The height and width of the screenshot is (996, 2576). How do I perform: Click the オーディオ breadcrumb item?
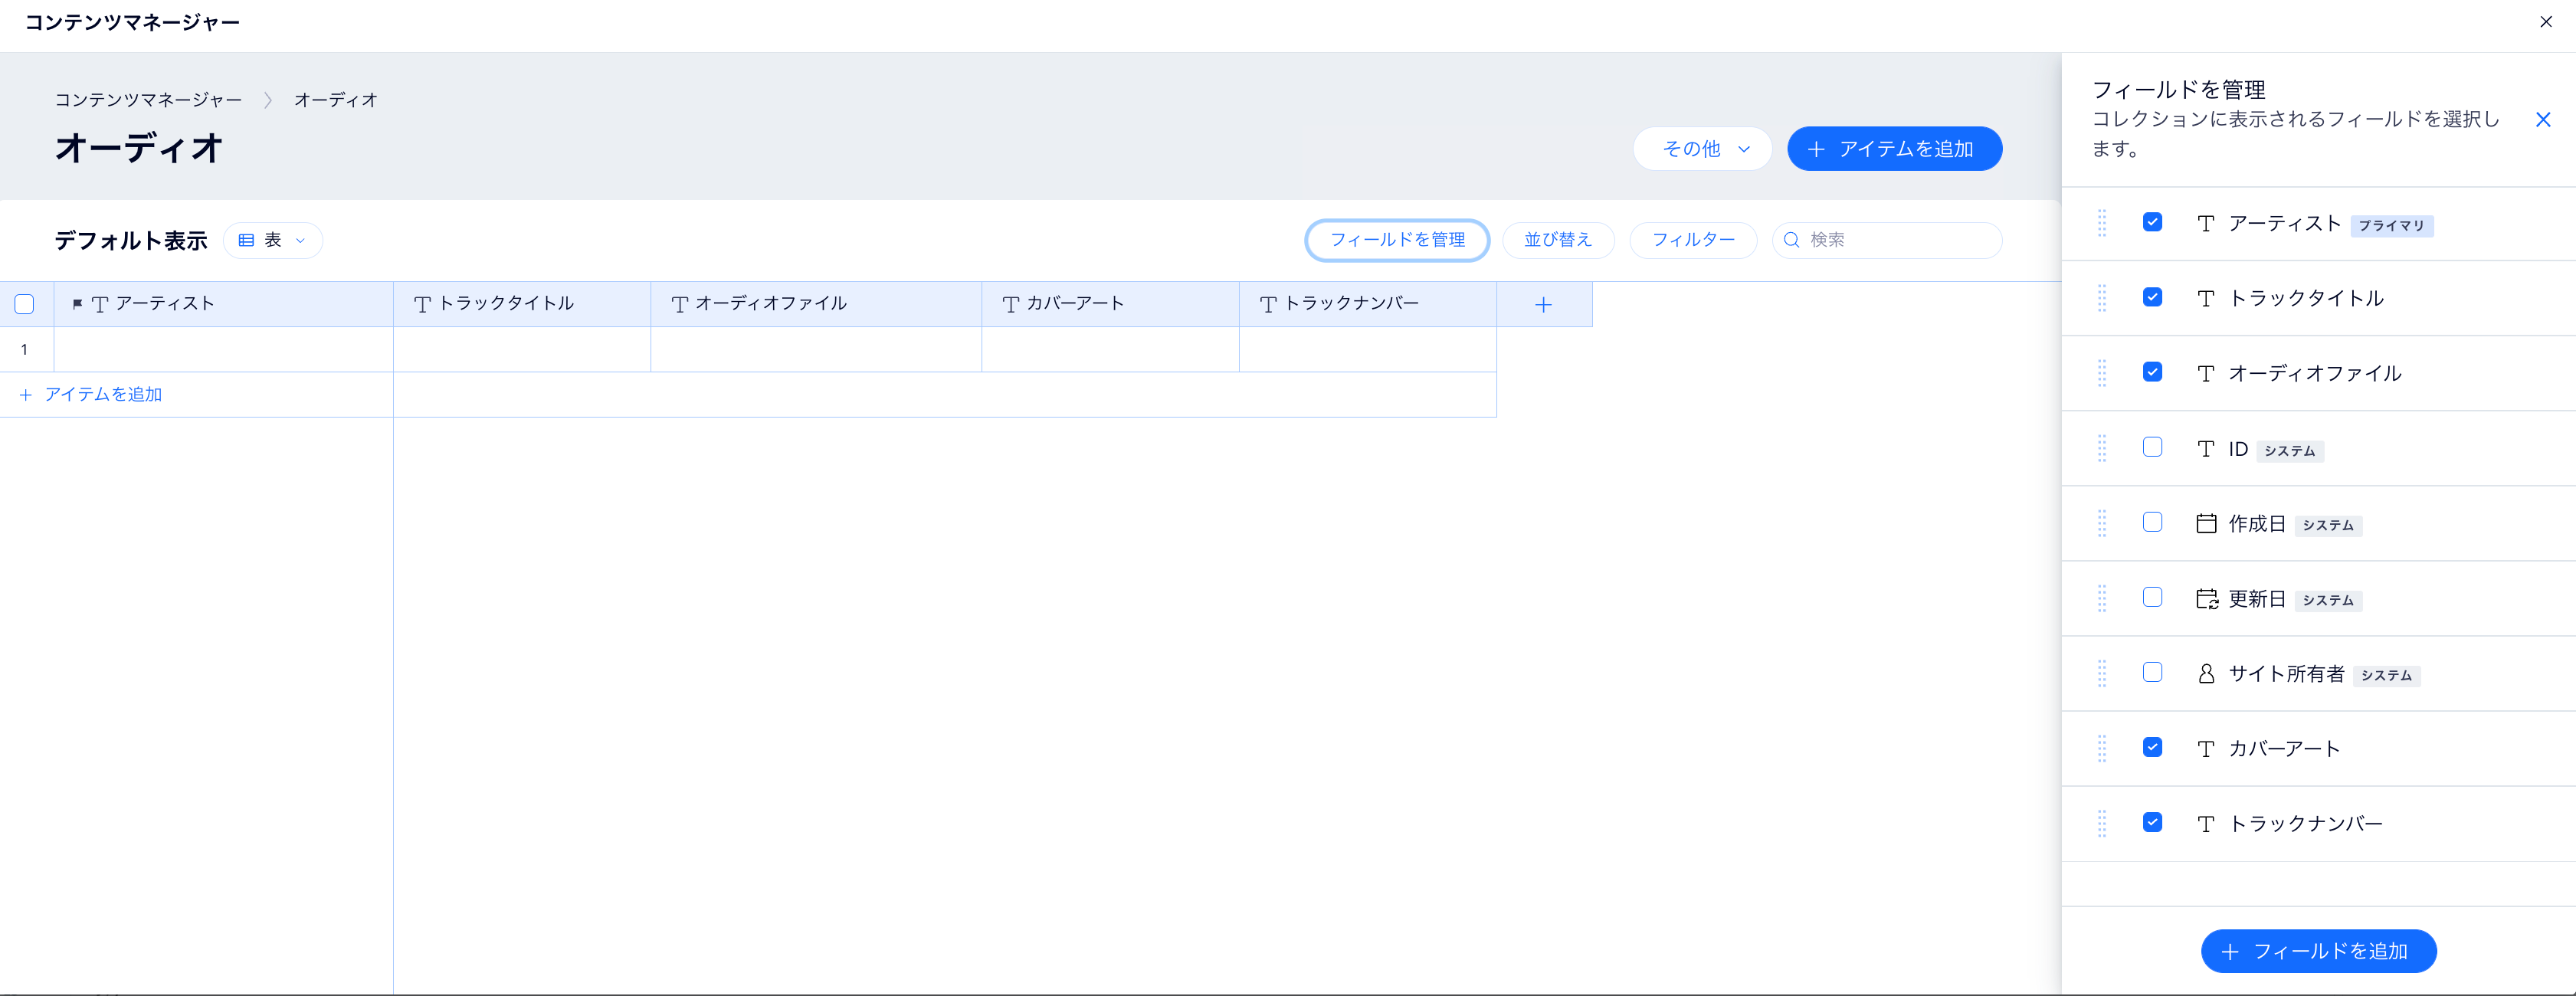(x=336, y=100)
